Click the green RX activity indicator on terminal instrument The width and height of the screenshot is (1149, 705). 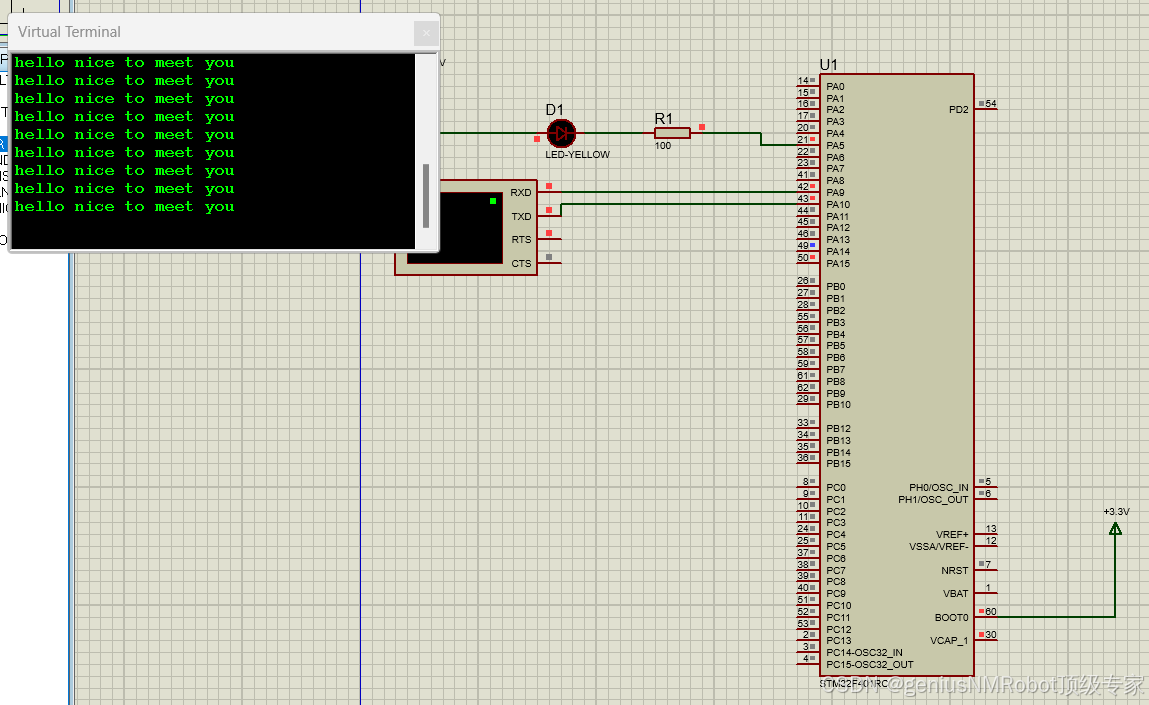491,202
